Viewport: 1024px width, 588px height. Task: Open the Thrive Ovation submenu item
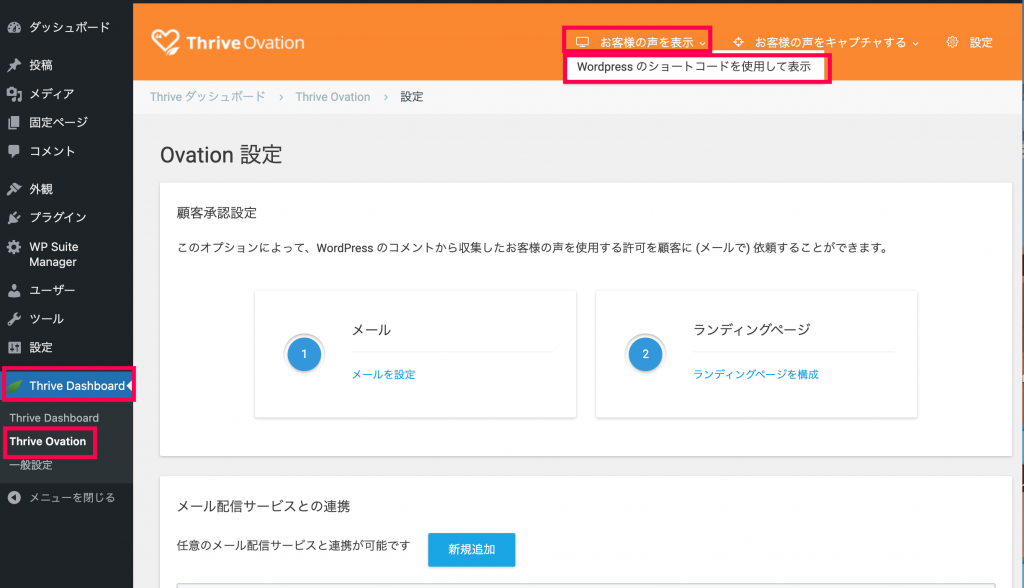48,442
